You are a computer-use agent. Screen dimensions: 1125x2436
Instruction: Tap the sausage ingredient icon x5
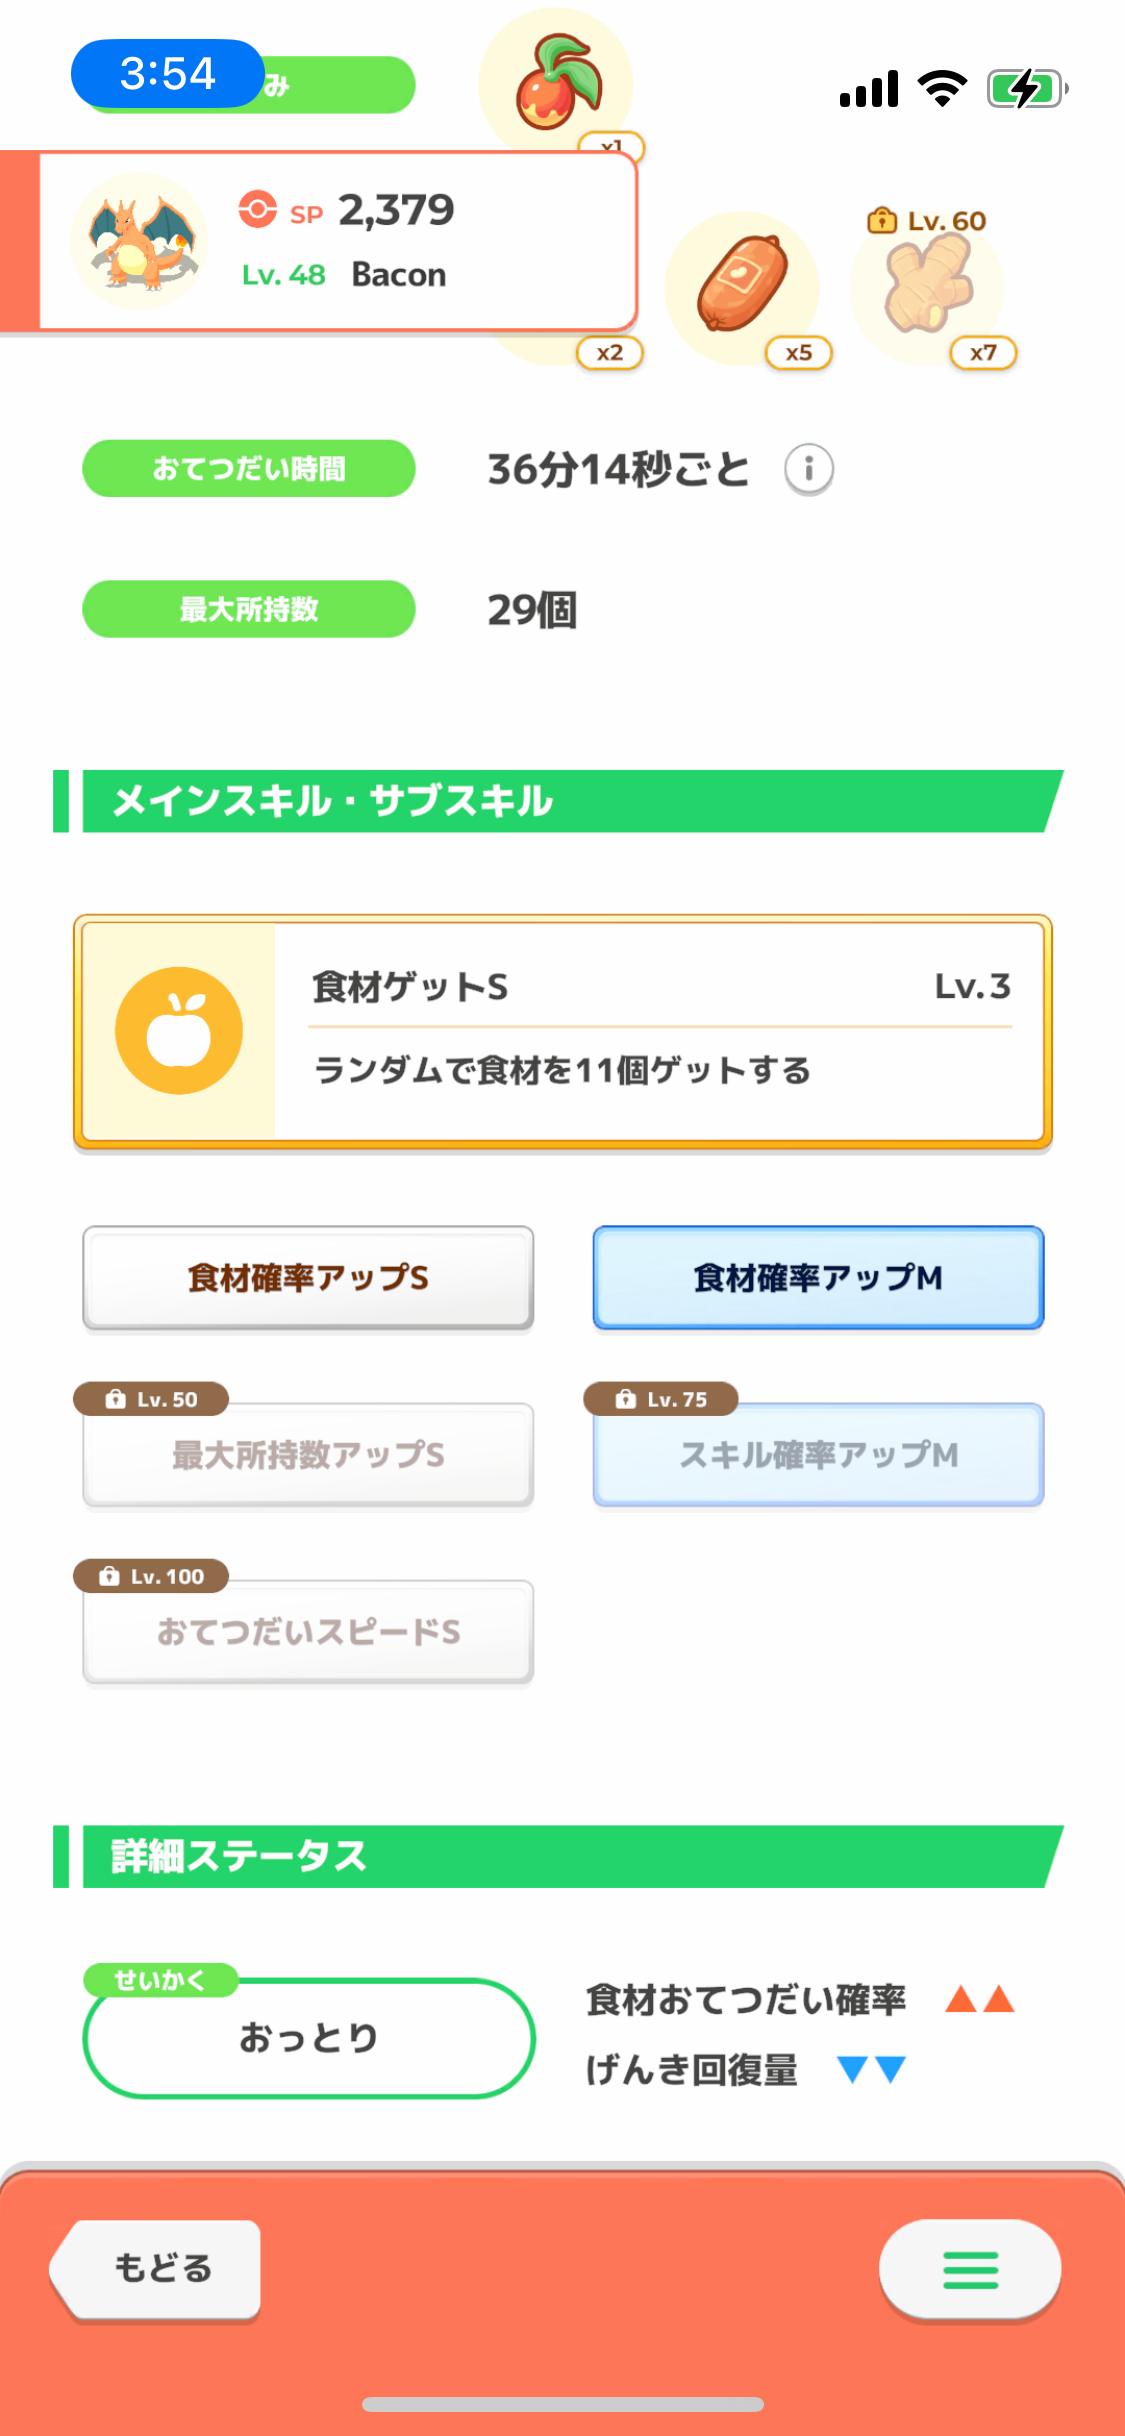coord(743,285)
